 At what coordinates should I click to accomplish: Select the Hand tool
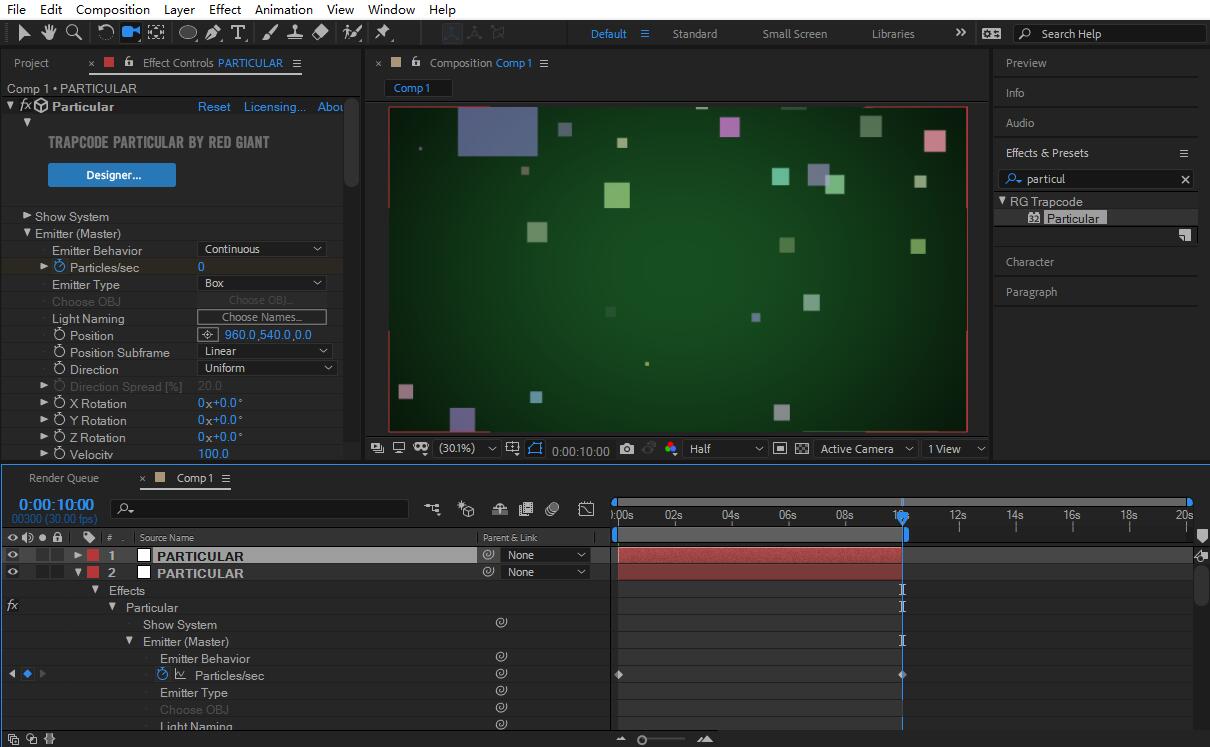pyautogui.click(x=48, y=33)
